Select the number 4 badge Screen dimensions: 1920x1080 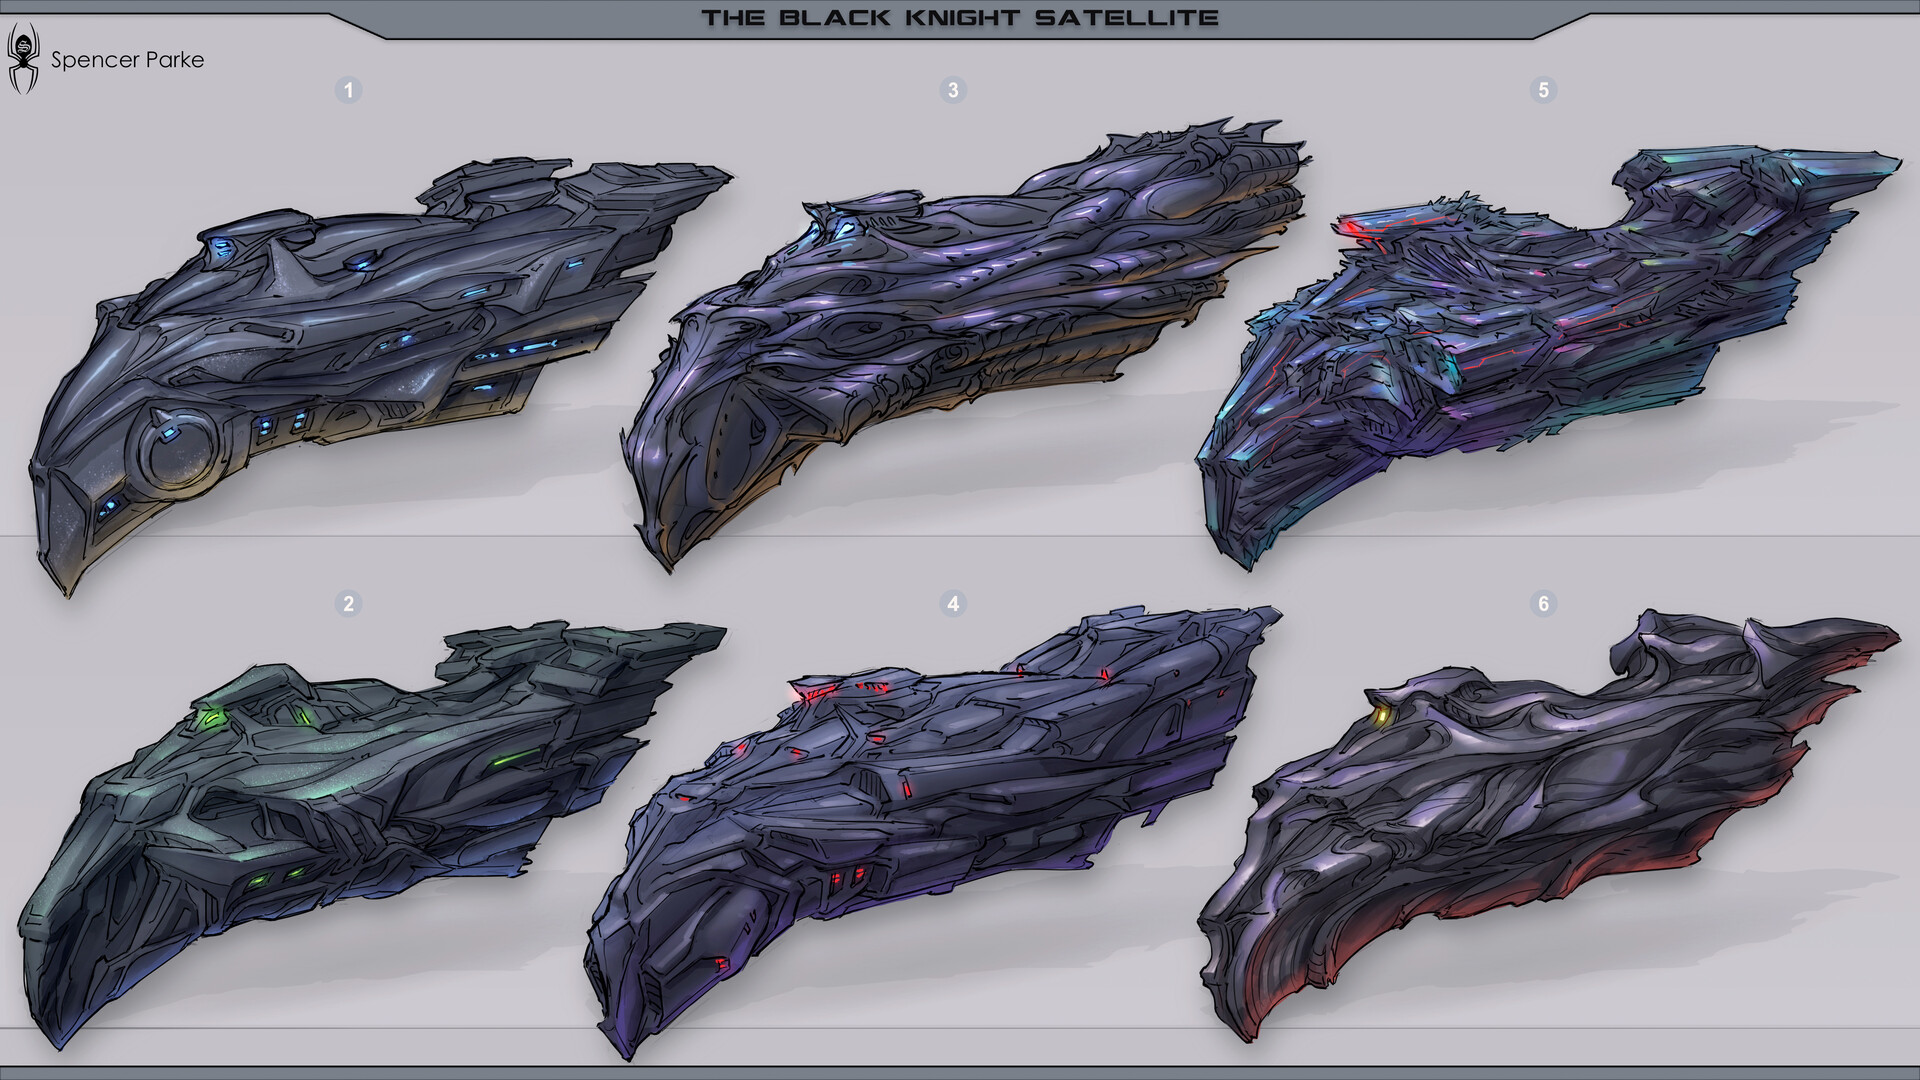953,604
